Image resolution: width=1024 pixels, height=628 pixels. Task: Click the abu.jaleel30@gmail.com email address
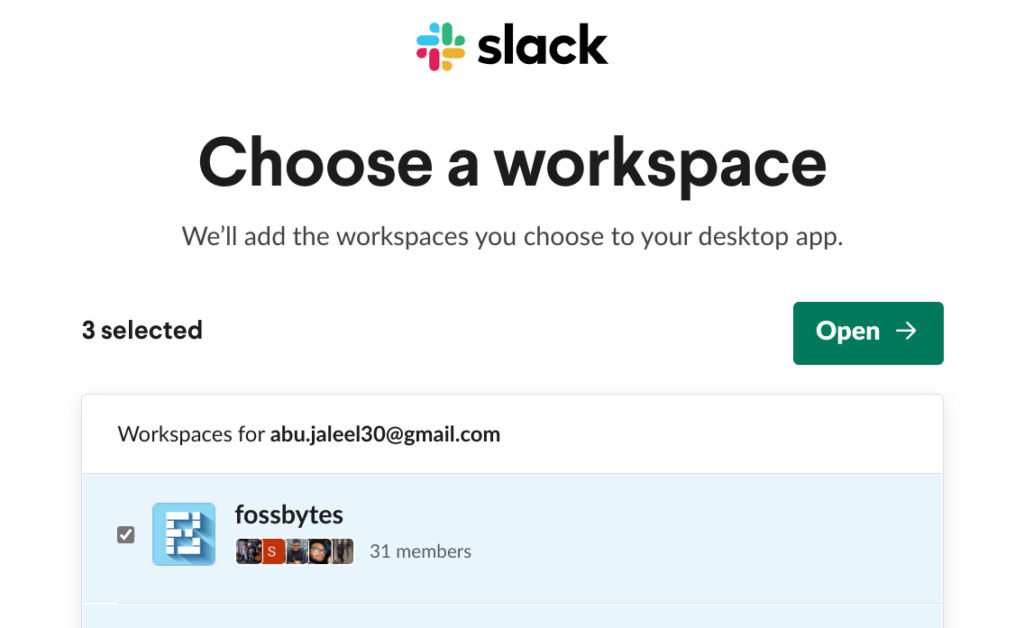(385, 434)
